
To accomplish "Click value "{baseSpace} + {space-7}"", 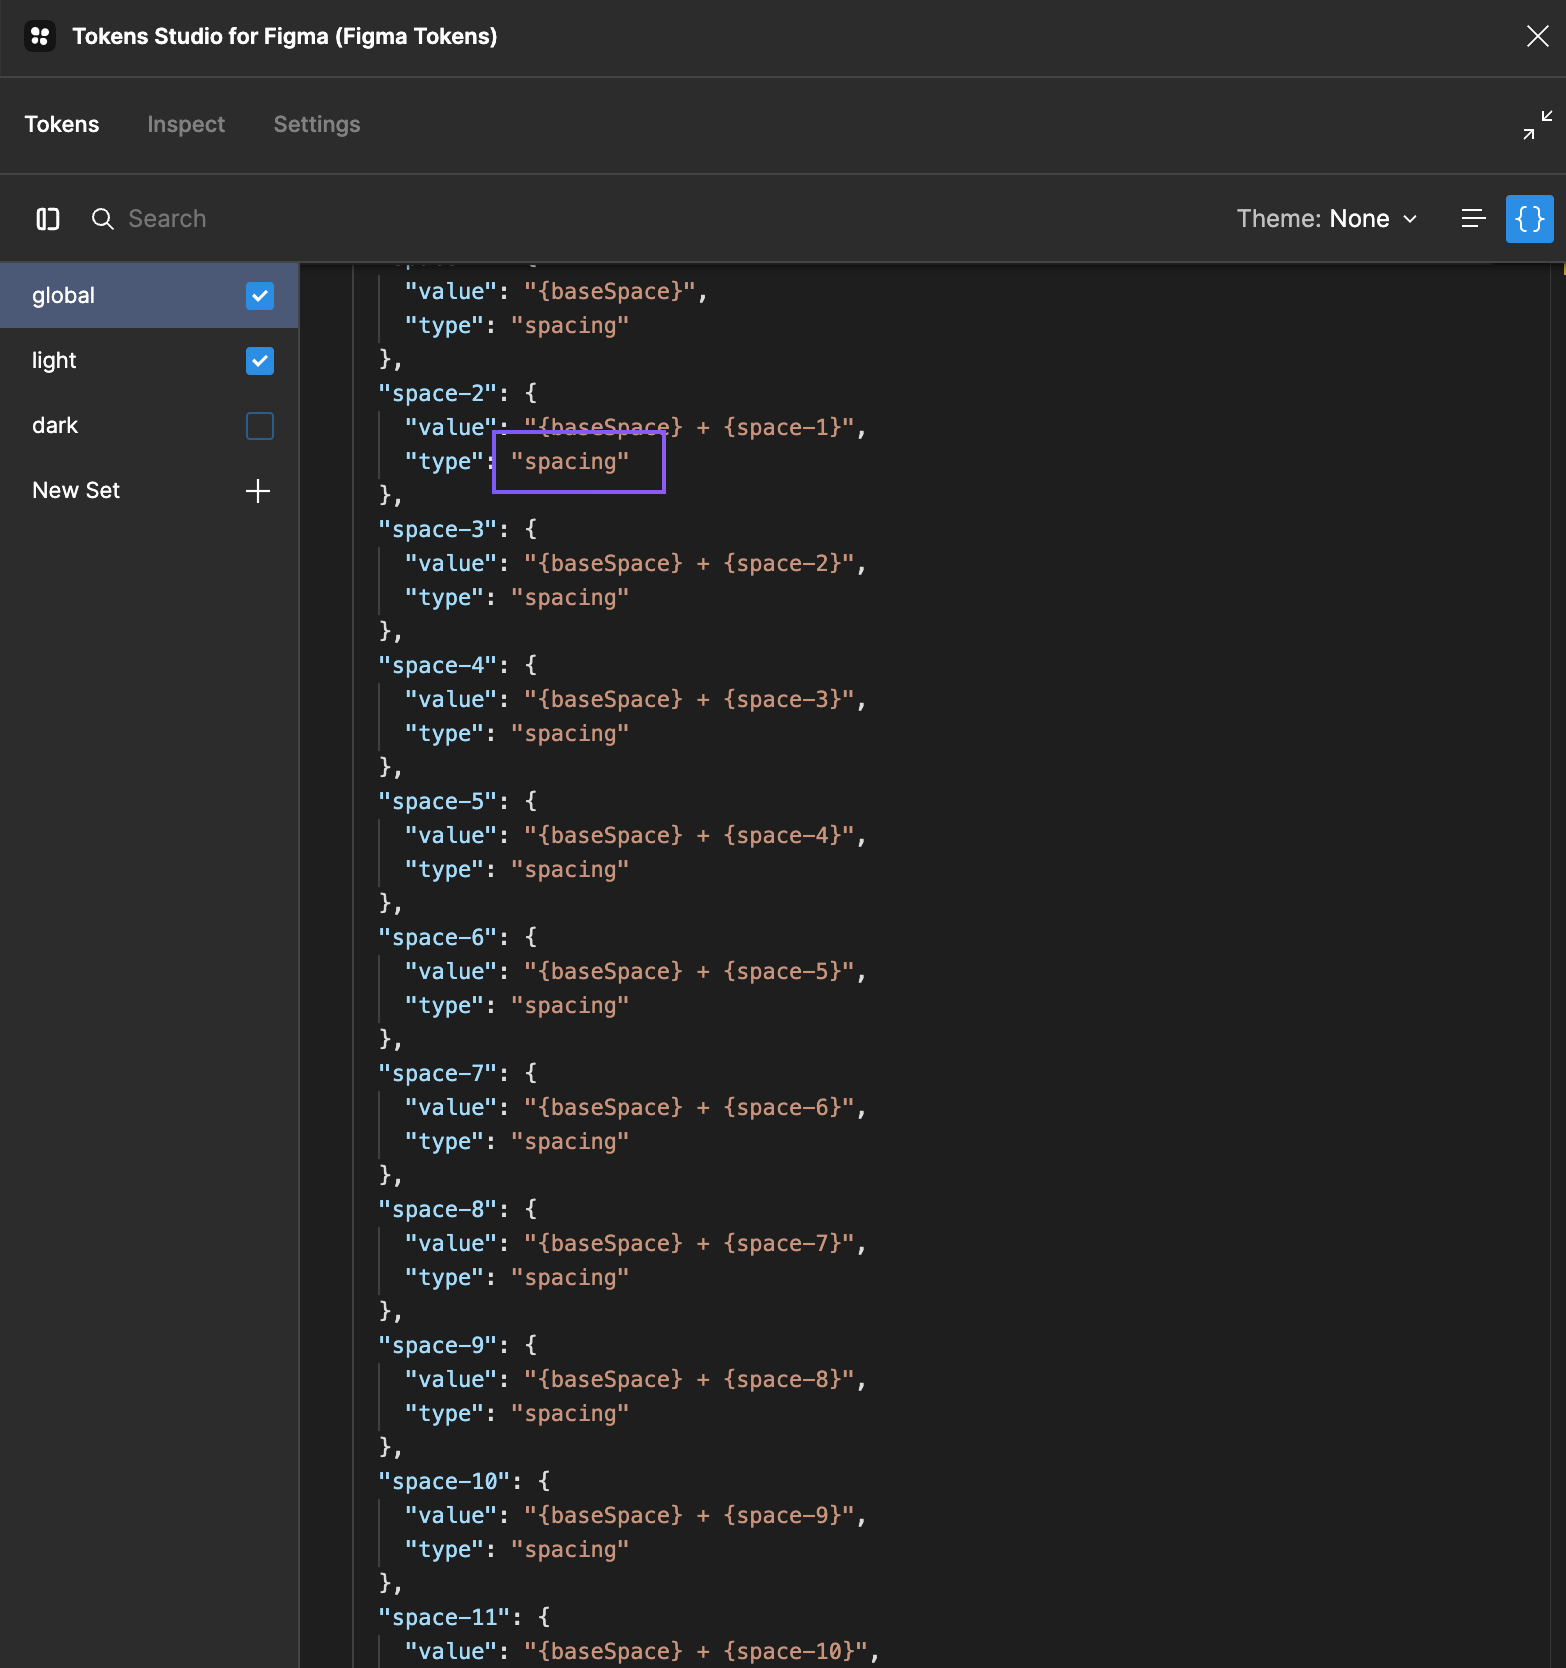I will click(689, 1244).
